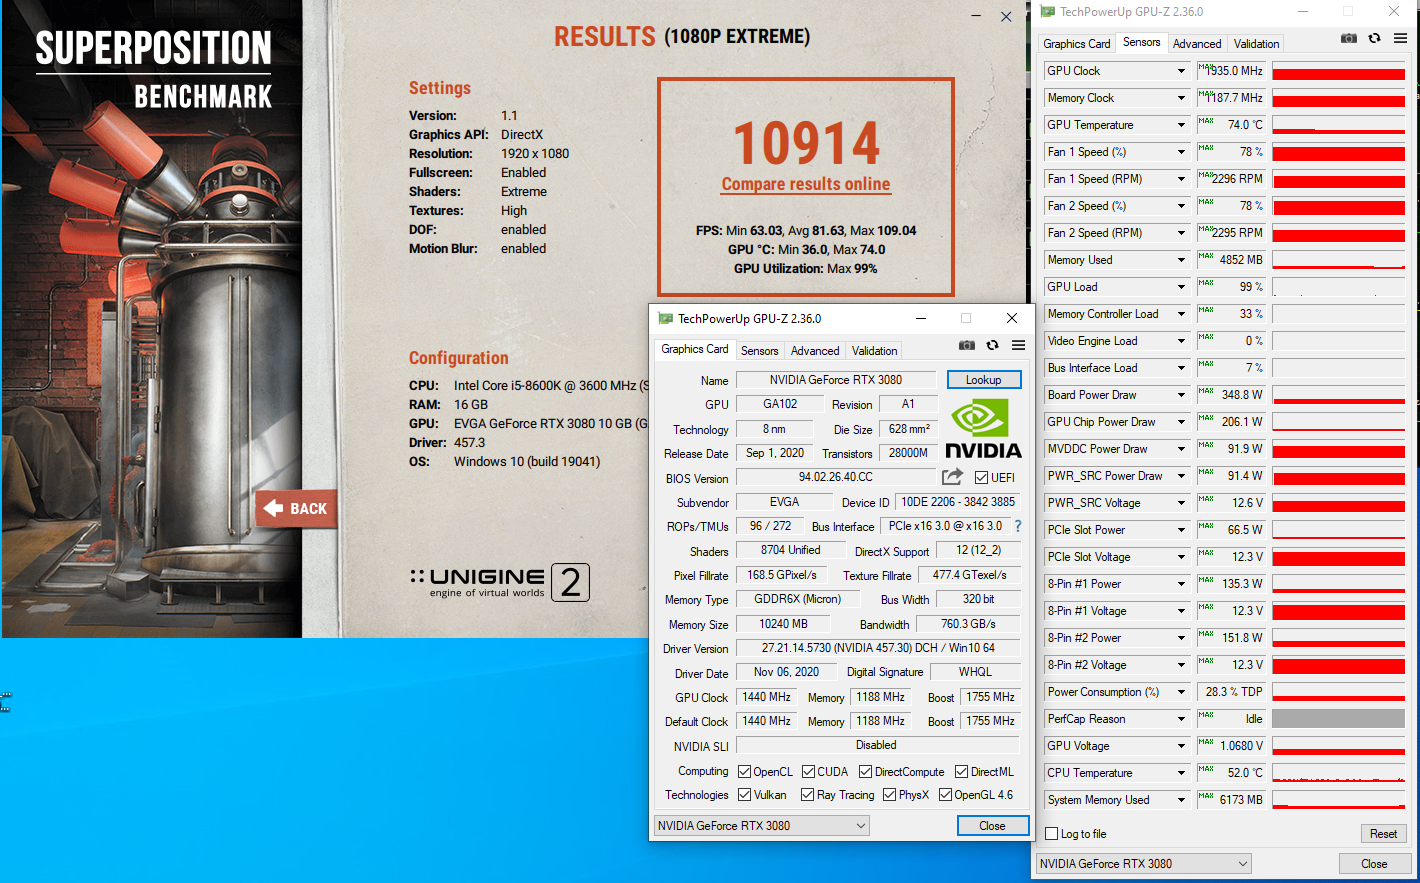Viewport: 1420px width, 883px height.
Task: Click GPU-Z app icon in front window title bar
Action: pyautogui.click(x=665, y=318)
